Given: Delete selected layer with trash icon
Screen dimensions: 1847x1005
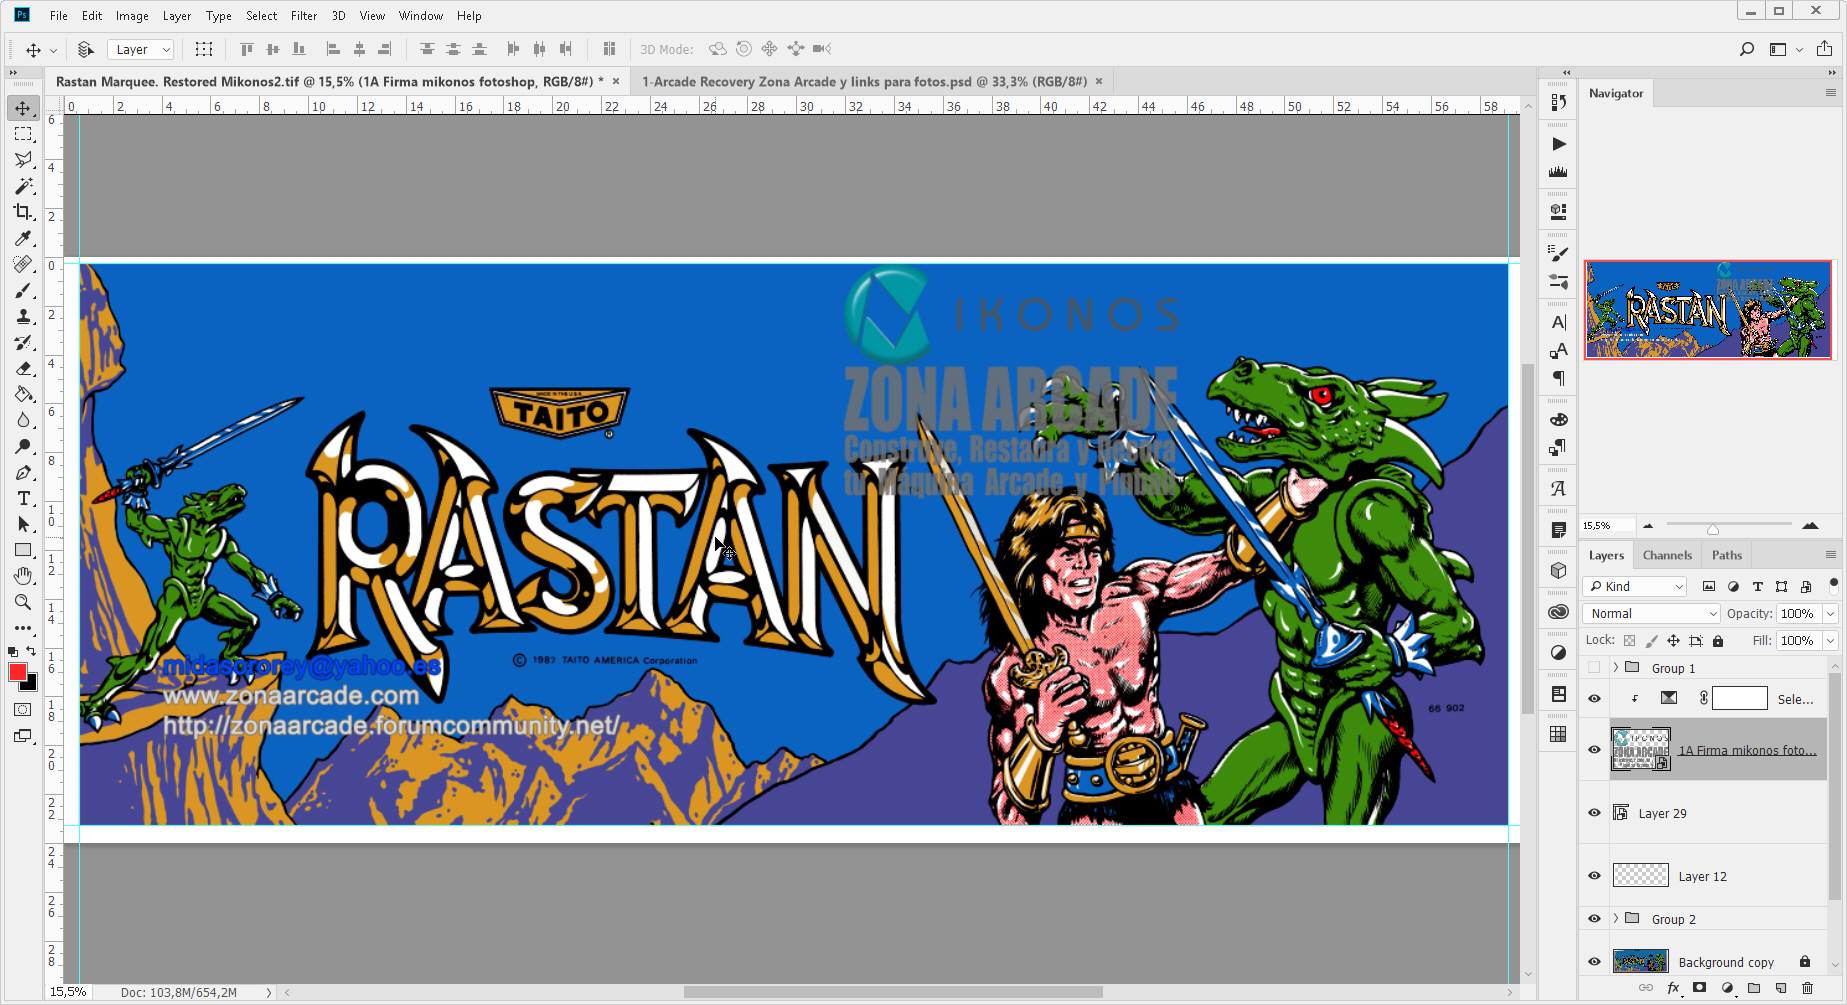Looking at the screenshot, I should coord(1807,988).
